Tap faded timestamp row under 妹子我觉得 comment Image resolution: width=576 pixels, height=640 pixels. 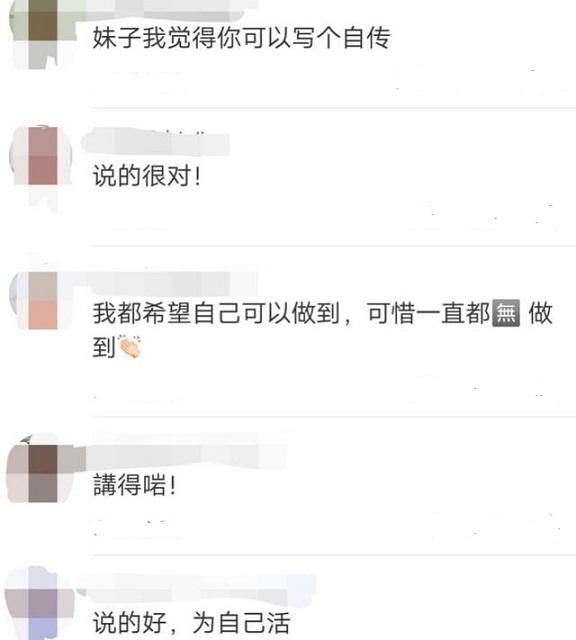[333, 82]
